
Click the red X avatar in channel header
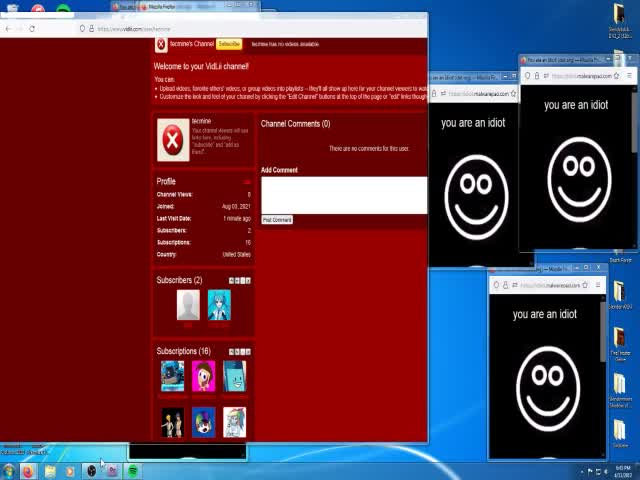tap(161, 44)
